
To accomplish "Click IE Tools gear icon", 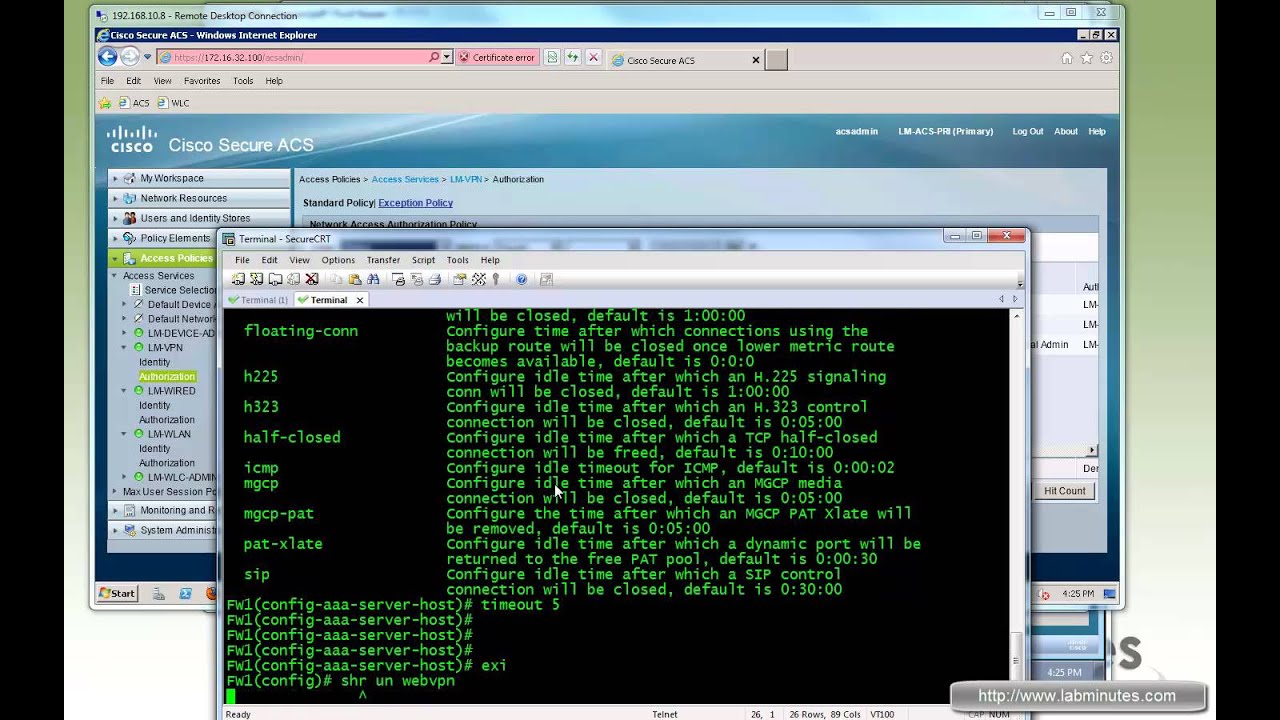I will tap(1106, 58).
